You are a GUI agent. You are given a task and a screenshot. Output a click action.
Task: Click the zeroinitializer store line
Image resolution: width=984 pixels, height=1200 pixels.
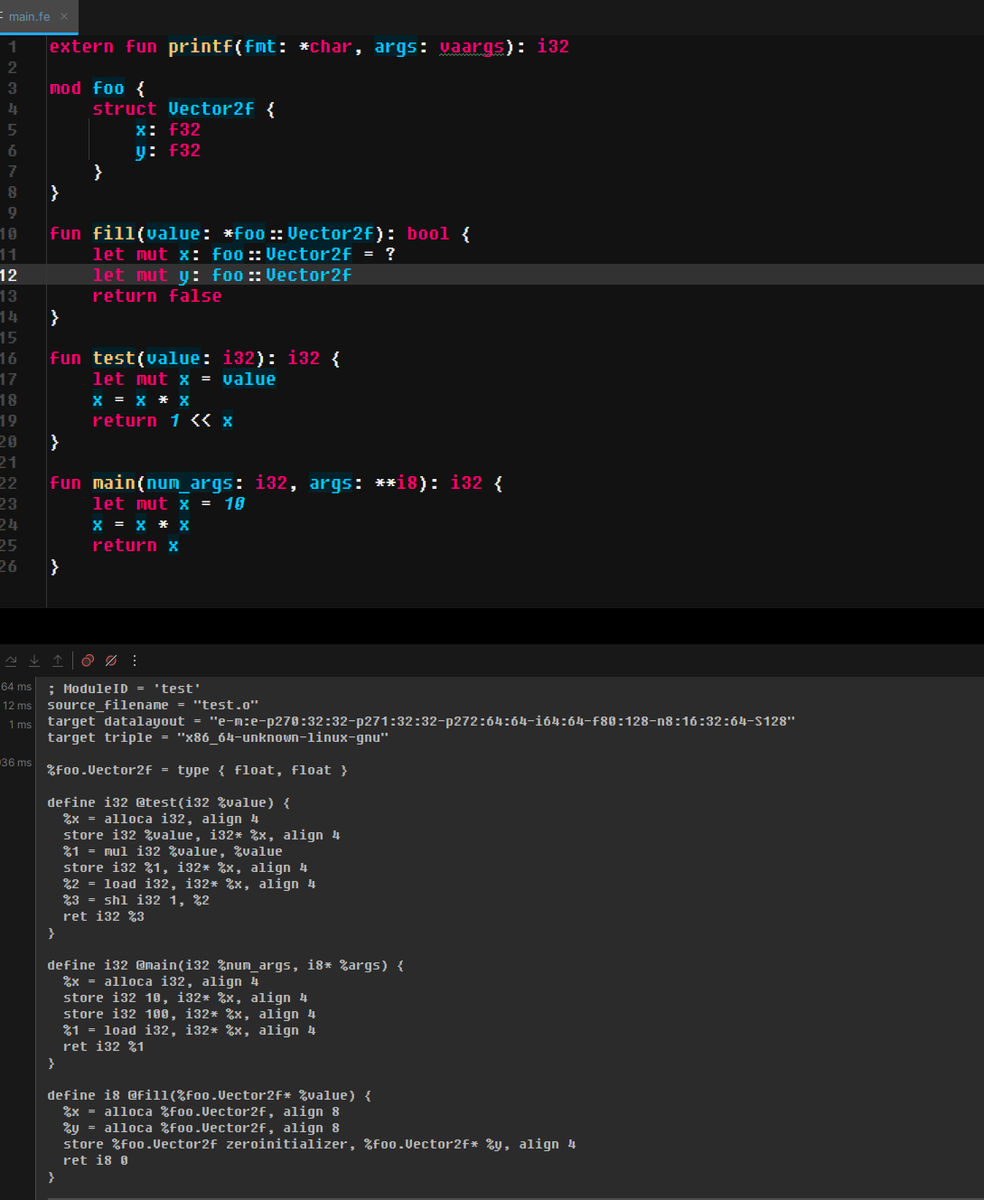pyautogui.click(x=320, y=1144)
